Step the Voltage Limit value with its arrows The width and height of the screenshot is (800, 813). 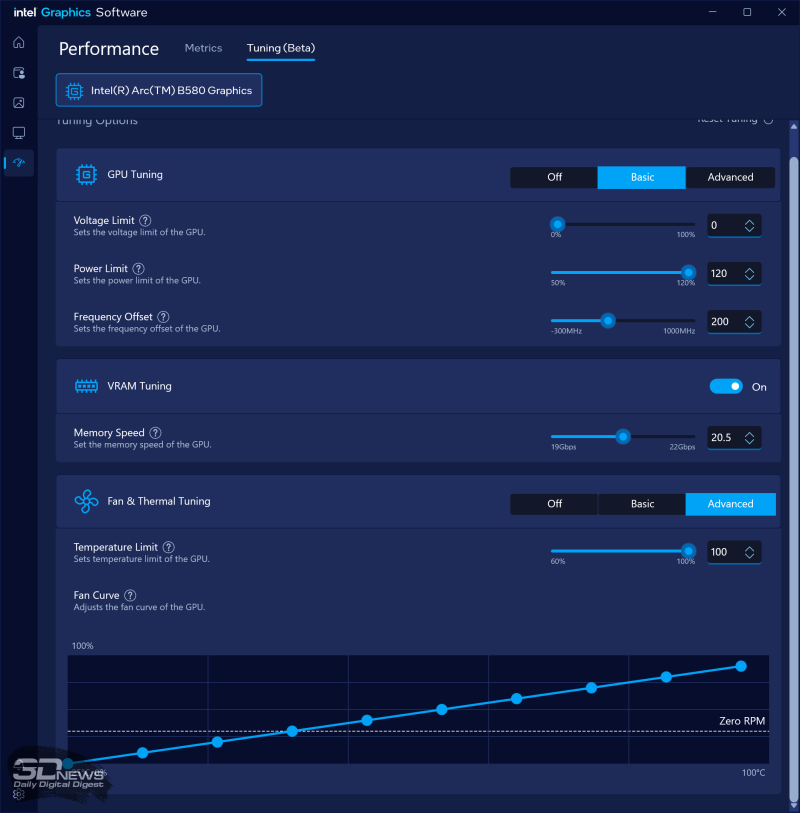[x=749, y=226]
